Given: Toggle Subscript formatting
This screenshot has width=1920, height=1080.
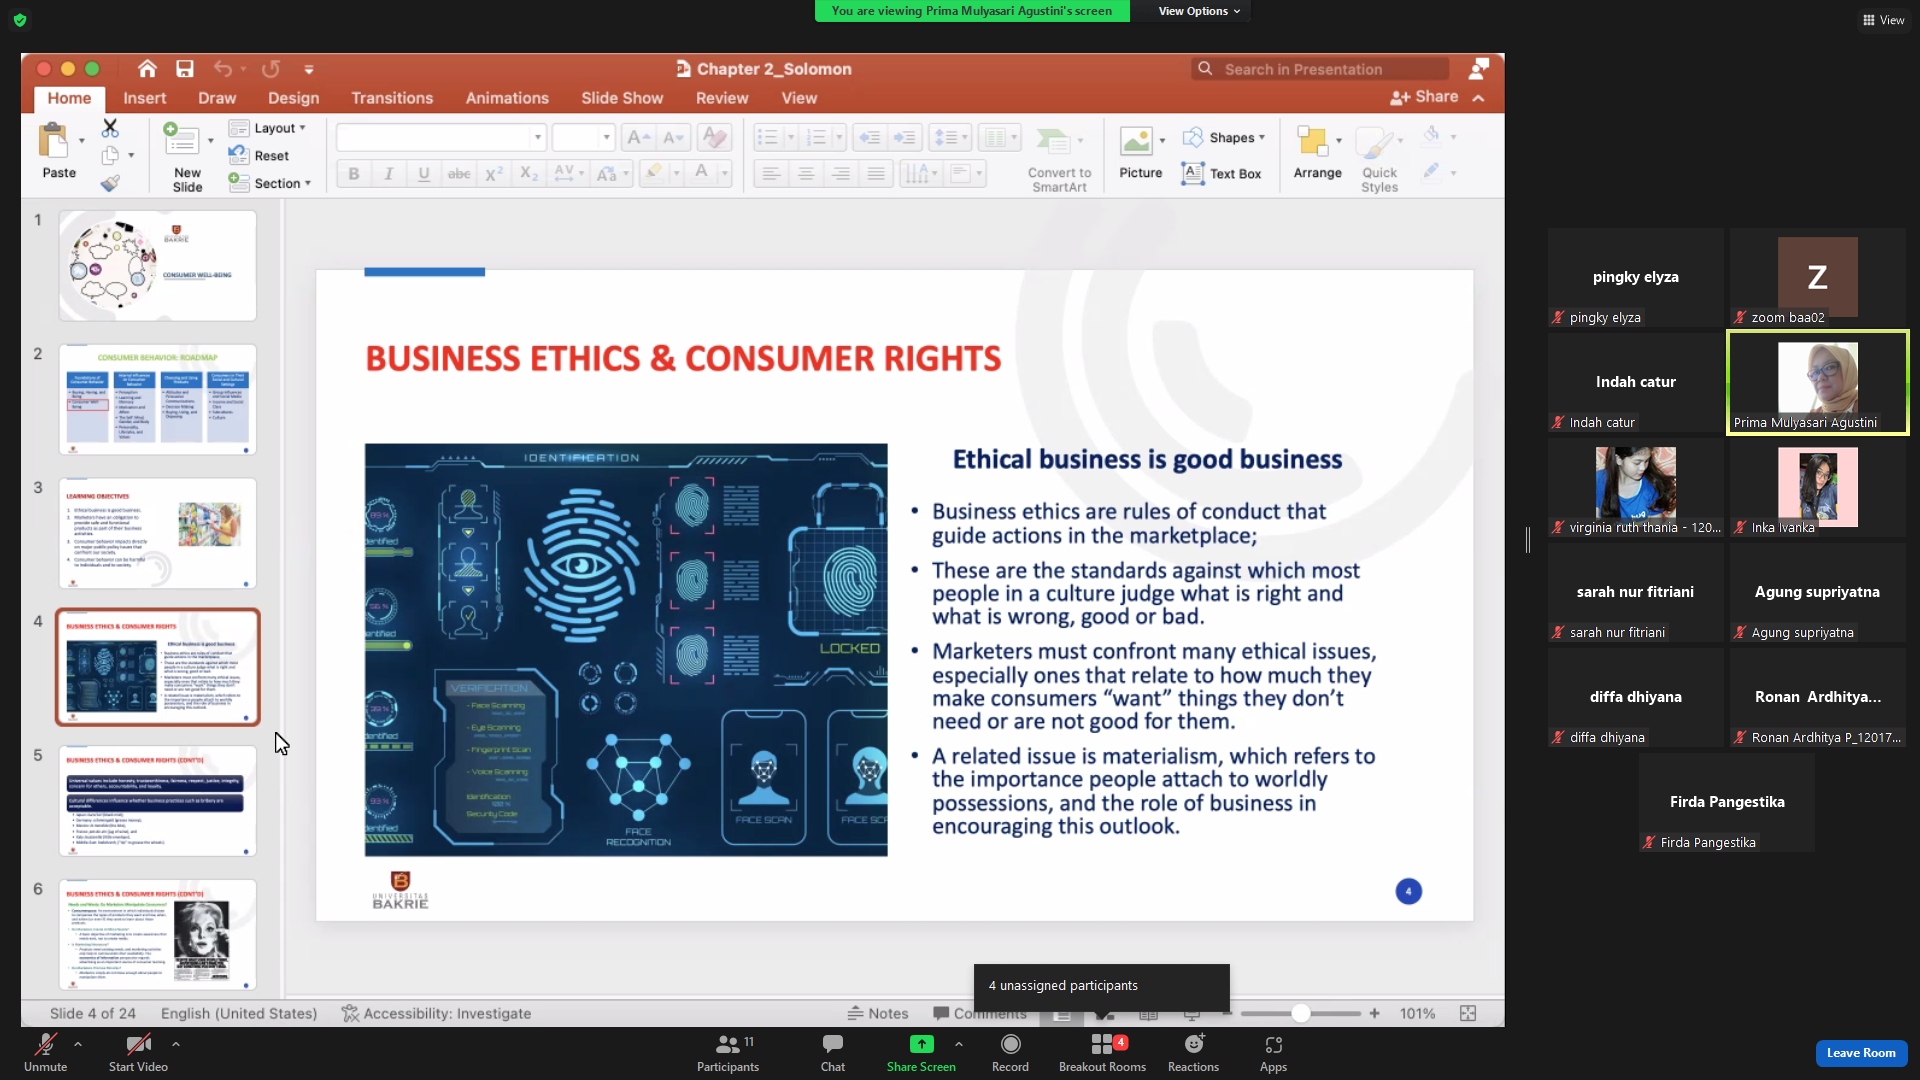Looking at the screenshot, I should [529, 173].
